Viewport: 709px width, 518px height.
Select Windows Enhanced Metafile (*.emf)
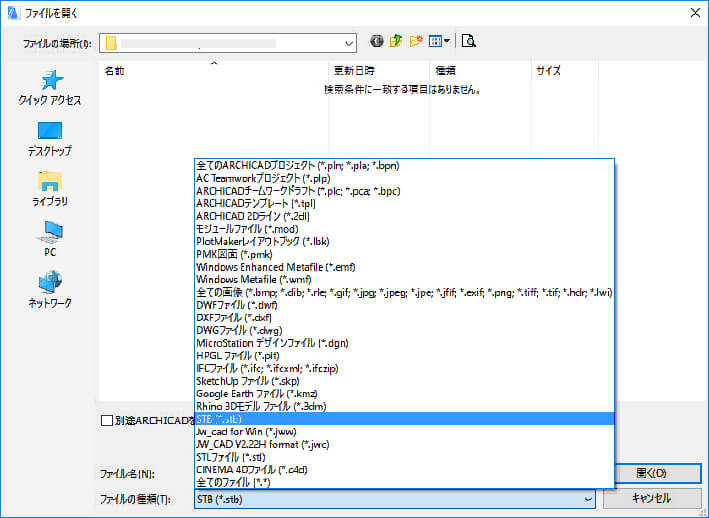pyautogui.click(x=404, y=267)
